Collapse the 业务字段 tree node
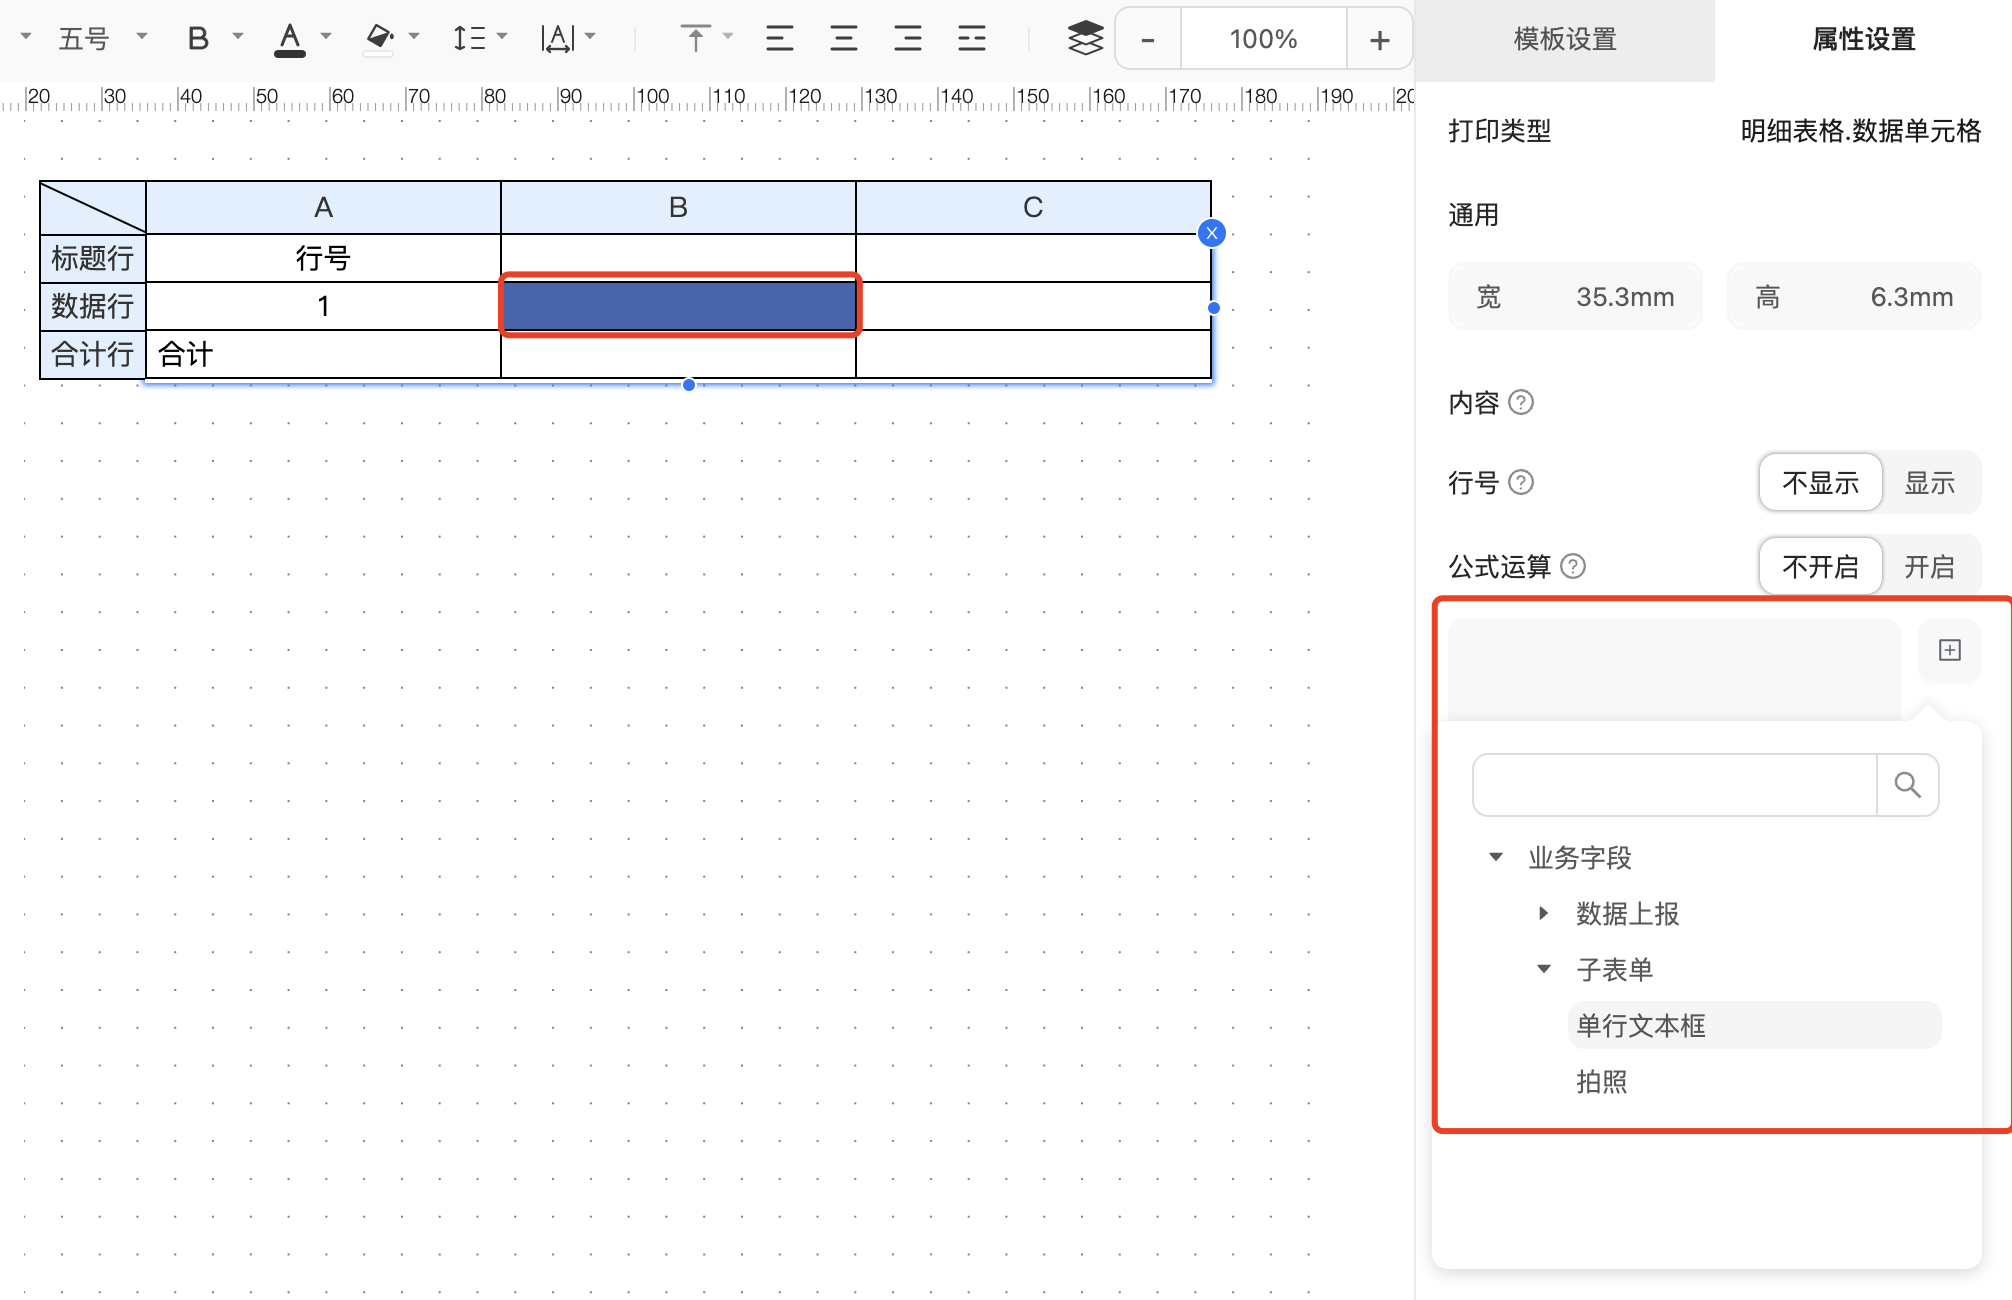 (x=1496, y=856)
